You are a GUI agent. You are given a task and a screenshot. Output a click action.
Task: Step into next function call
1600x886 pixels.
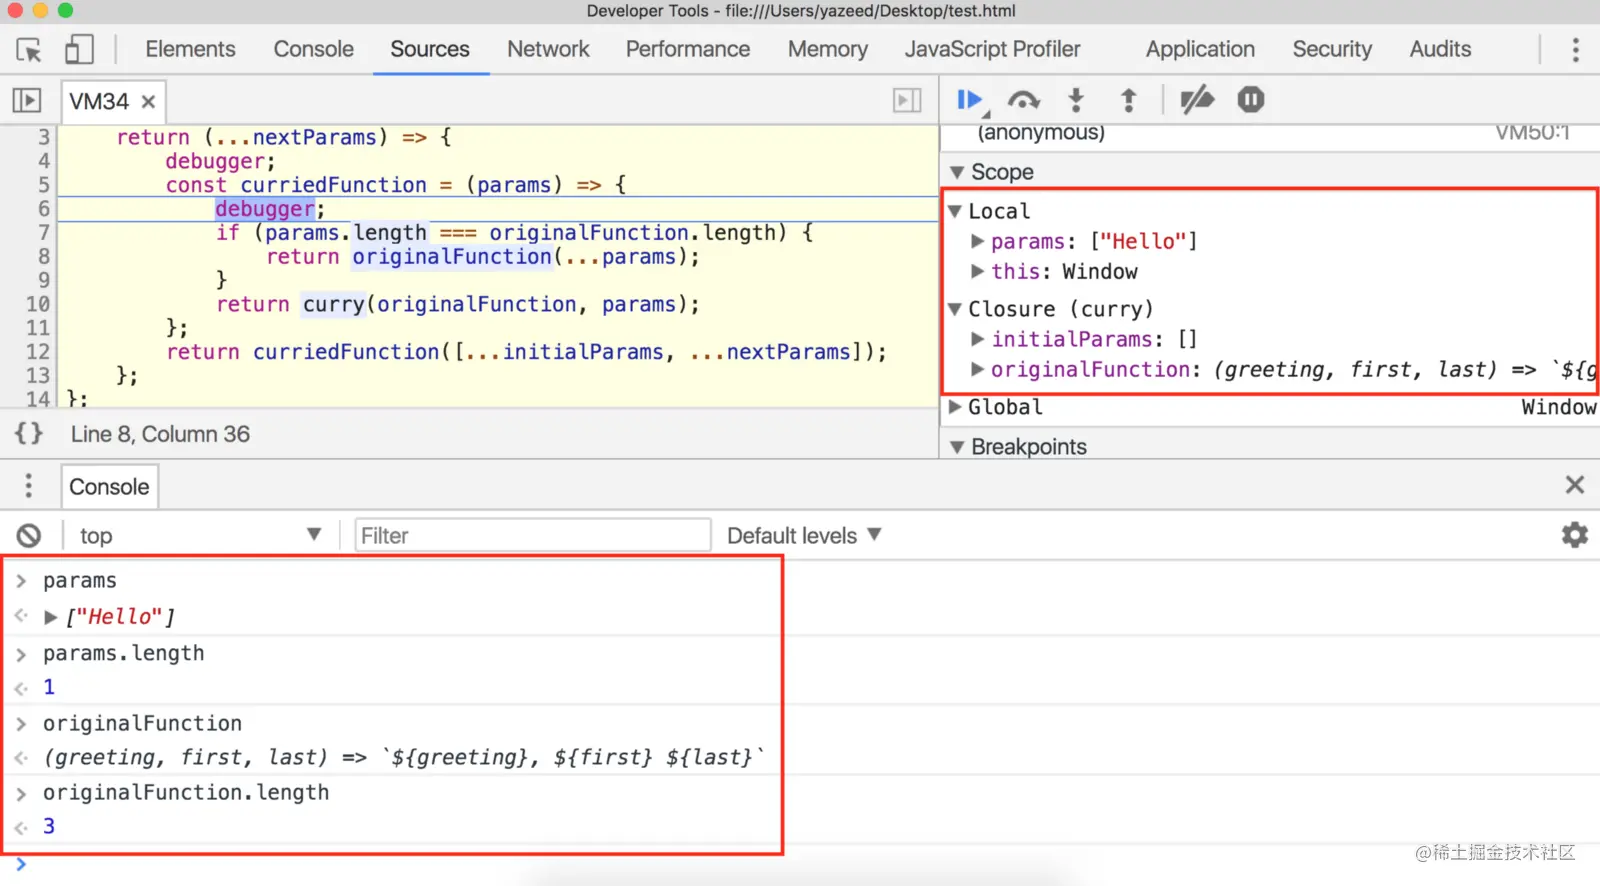point(1076,100)
